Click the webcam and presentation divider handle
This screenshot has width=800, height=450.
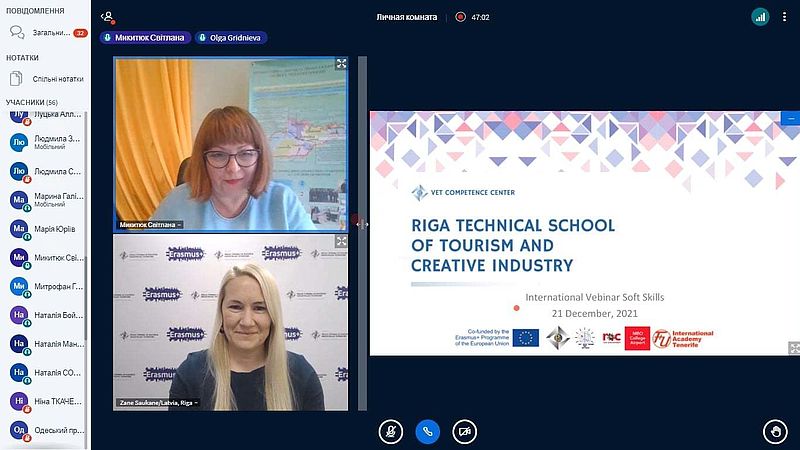[x=362, y=224]
